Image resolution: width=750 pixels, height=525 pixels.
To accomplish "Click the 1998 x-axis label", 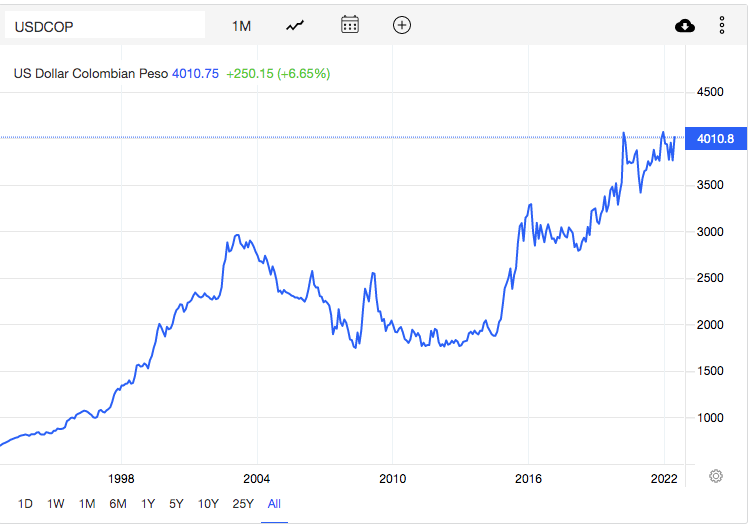I will tap(121, 479).
